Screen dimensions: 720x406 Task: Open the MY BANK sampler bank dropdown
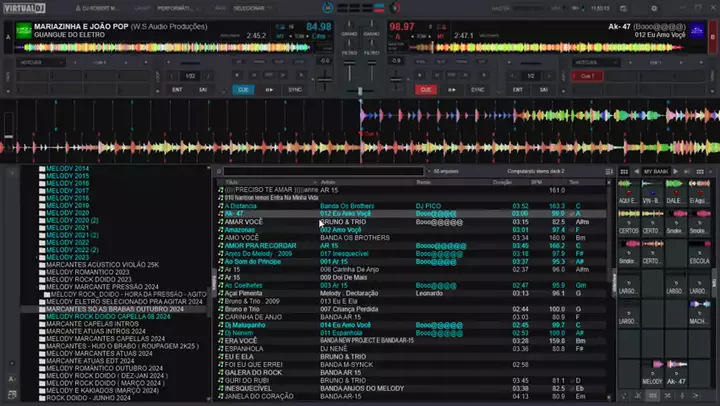click(x=657, y=172)
